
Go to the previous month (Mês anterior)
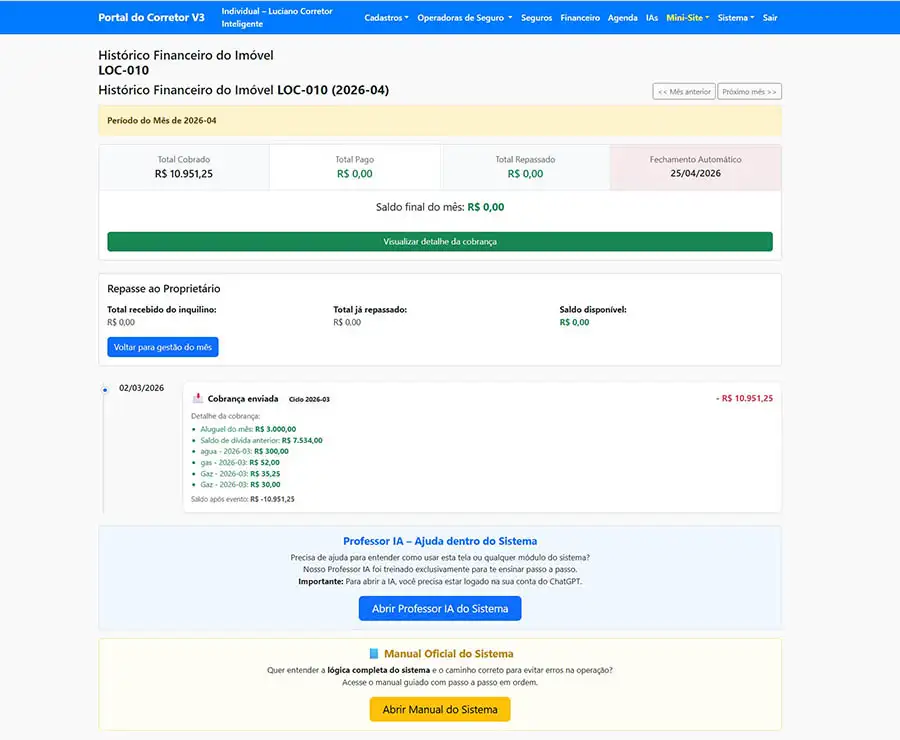click(684, 92)
